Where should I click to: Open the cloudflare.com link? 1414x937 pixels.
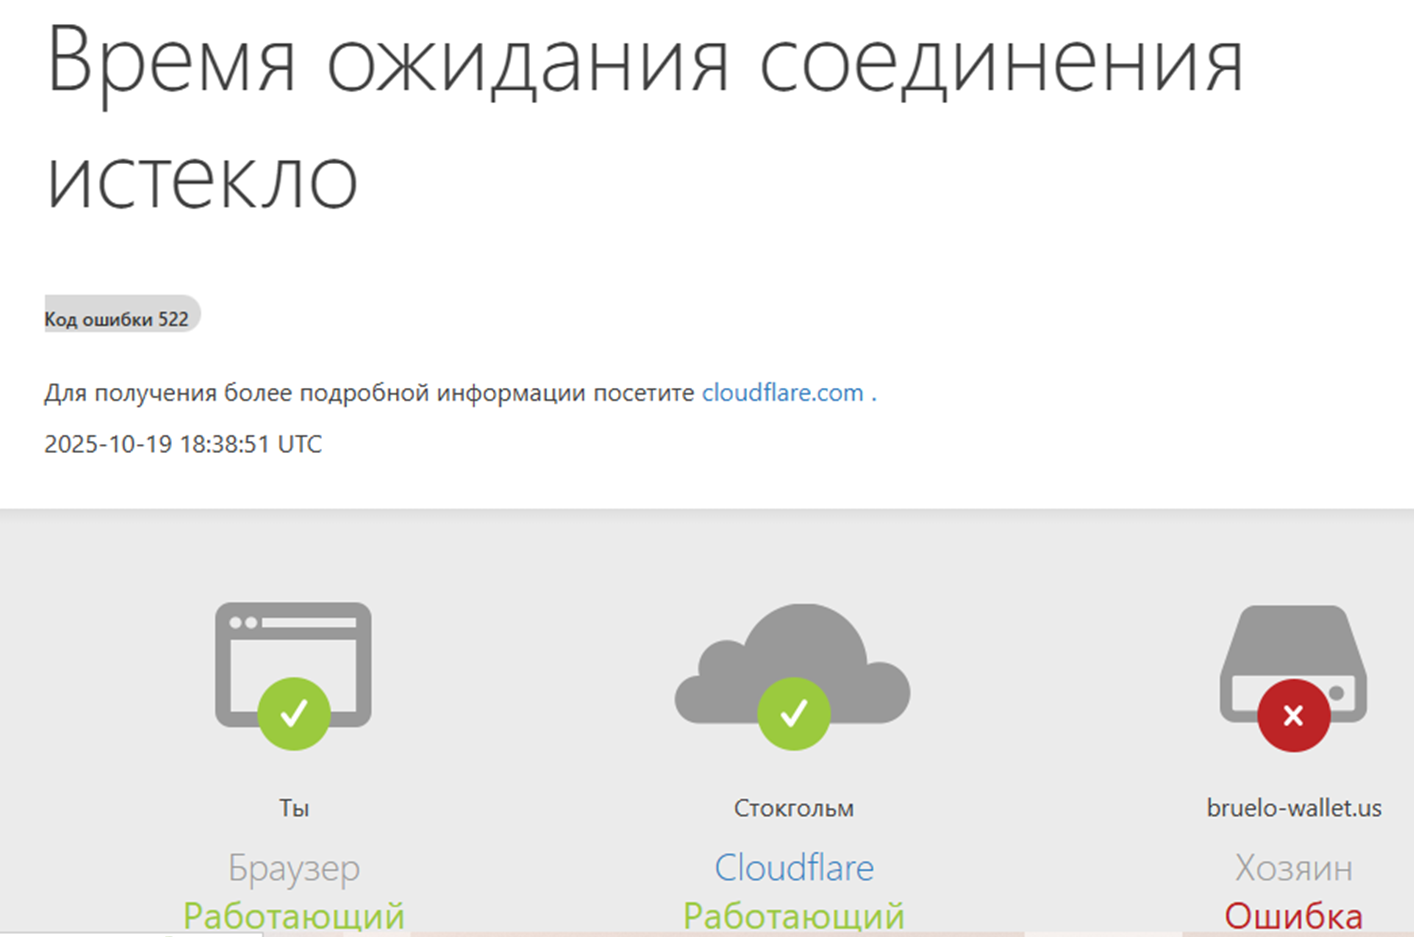tap(782, 393)
